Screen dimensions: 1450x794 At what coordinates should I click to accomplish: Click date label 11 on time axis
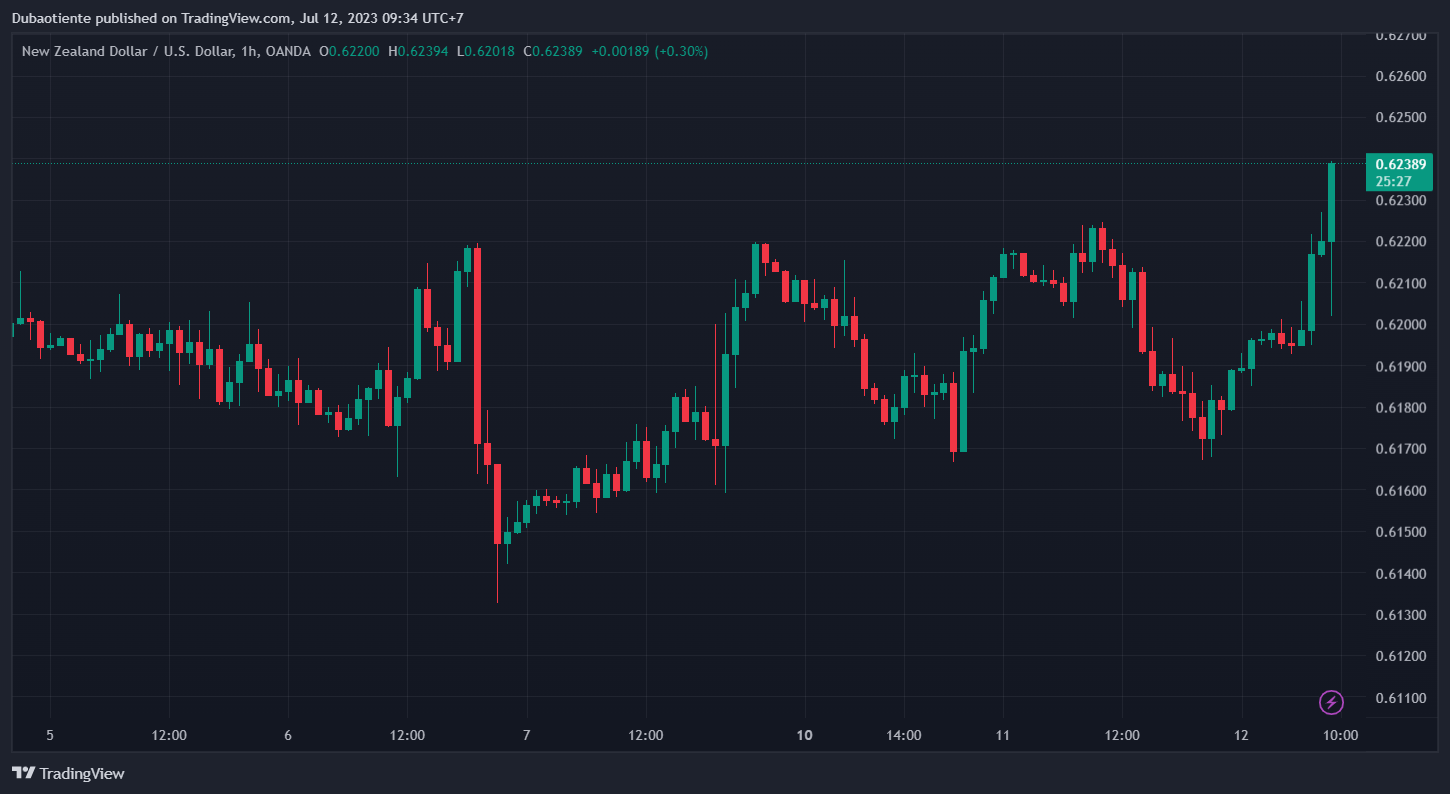click(x=1003, y=735)
